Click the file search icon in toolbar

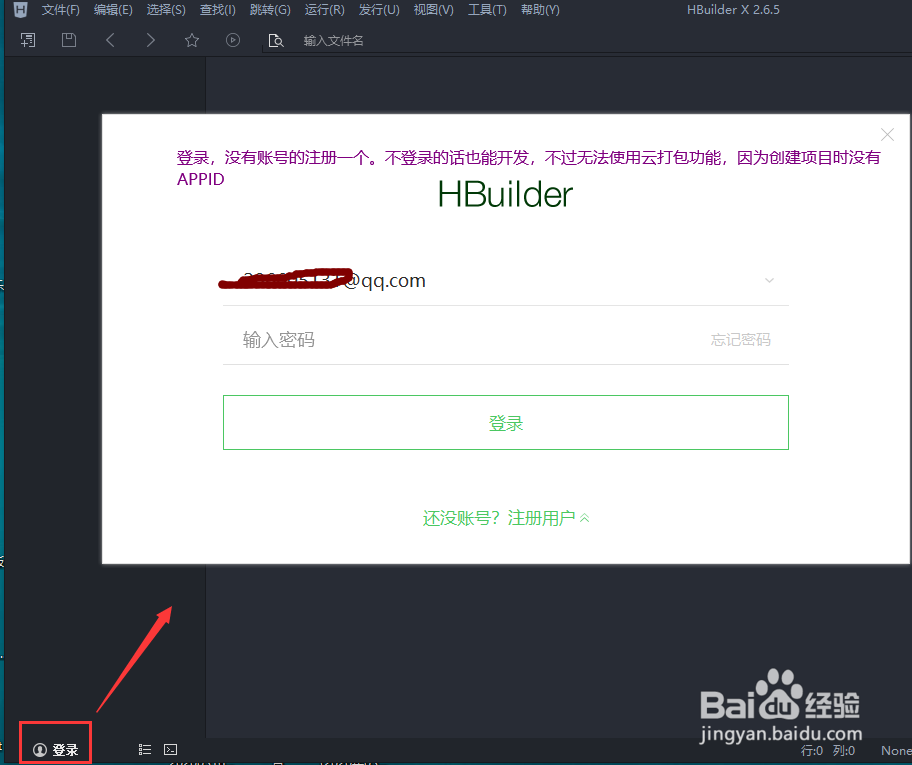pos(275,41)
